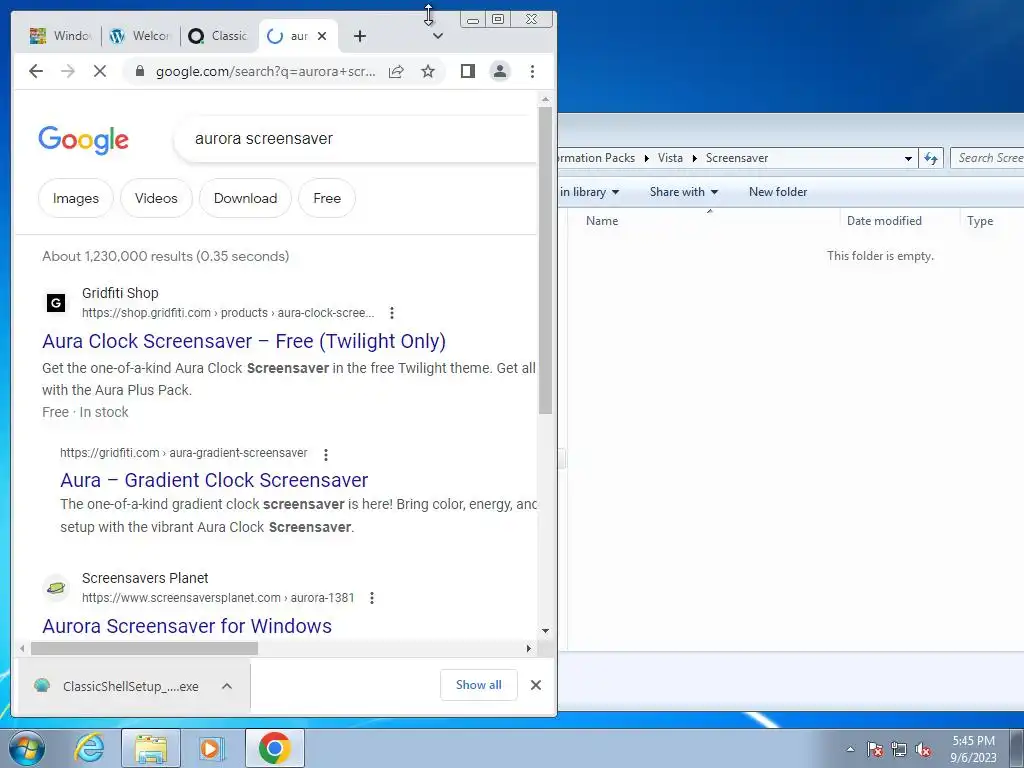This screenshot has height=768, width=1024.
Task: Open Aurora Screensaver for Windows result
Action: point(187,626)
